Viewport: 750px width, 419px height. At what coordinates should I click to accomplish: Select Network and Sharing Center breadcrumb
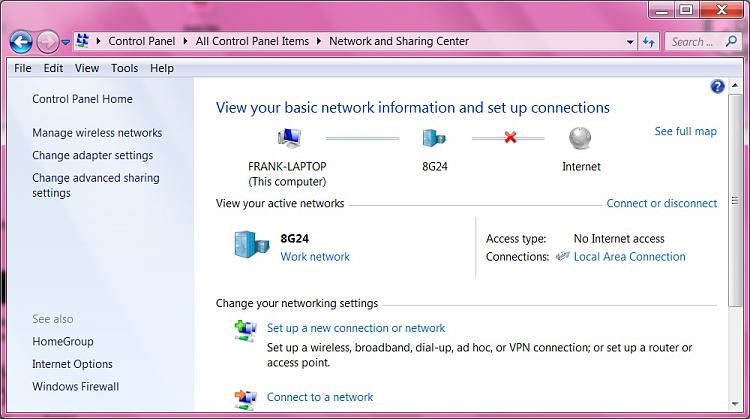click(x=399, y=41)
